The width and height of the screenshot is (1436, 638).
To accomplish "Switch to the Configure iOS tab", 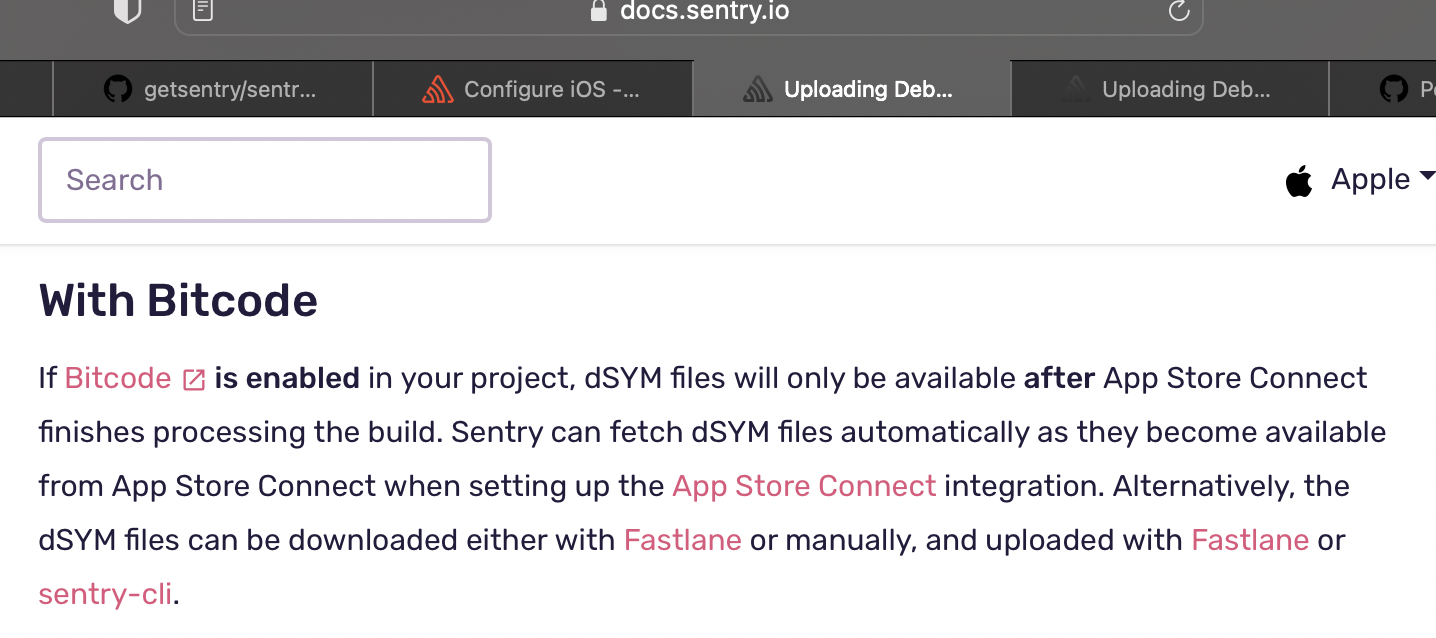I will point(530,89).
